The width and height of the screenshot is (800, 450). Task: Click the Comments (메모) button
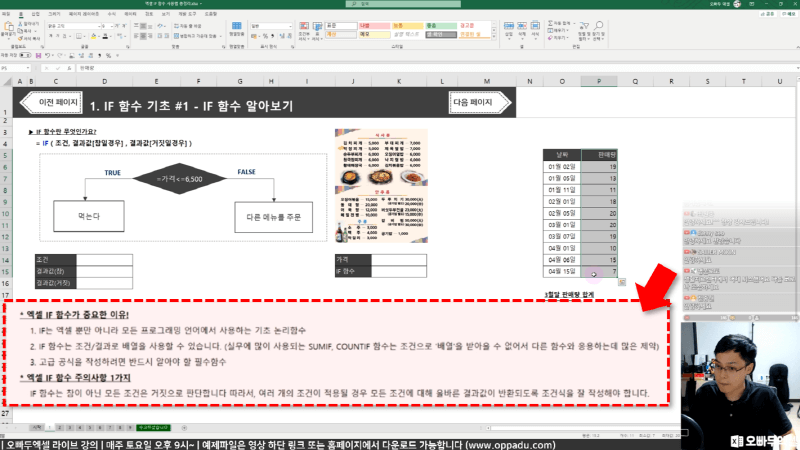[x=789, y=14]
